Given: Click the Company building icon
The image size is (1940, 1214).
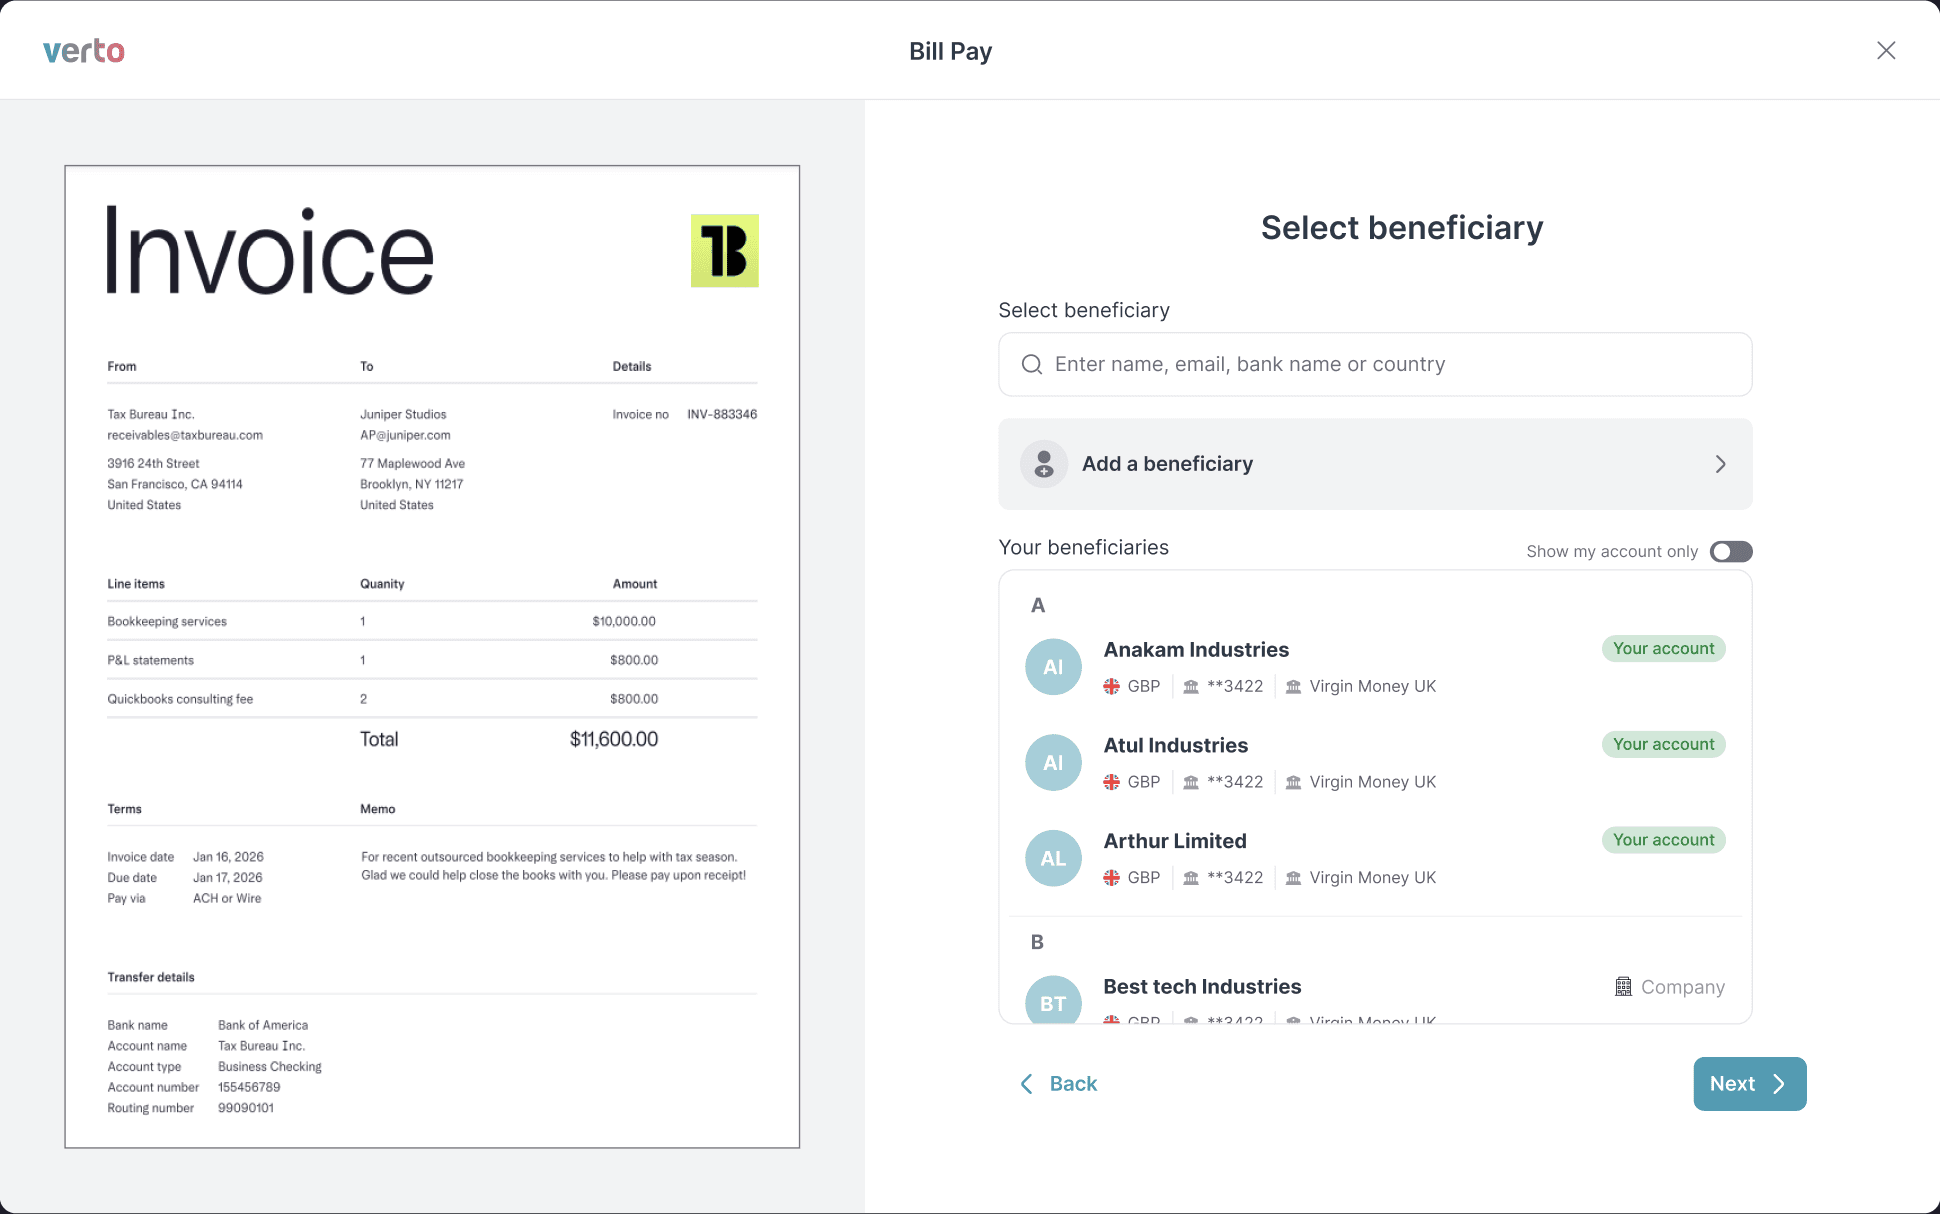Looking at the screenshot, I should click(1623, 987).
